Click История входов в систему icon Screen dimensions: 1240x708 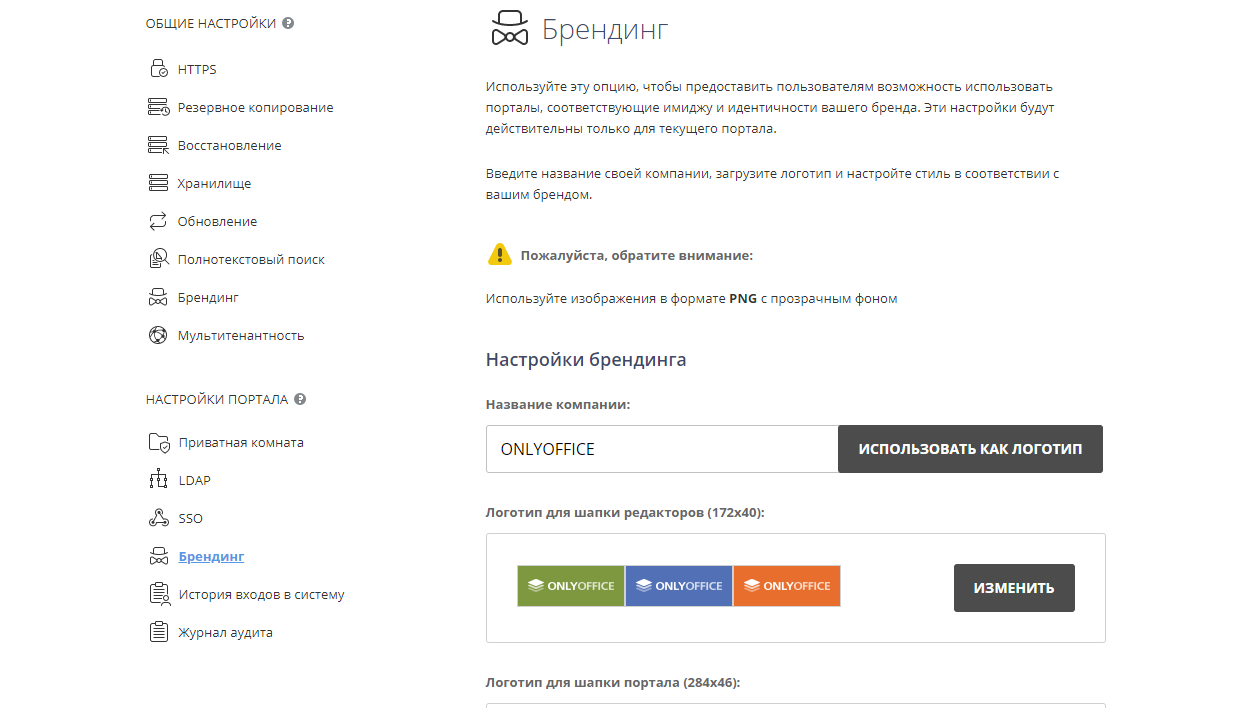tap(159, 594)
